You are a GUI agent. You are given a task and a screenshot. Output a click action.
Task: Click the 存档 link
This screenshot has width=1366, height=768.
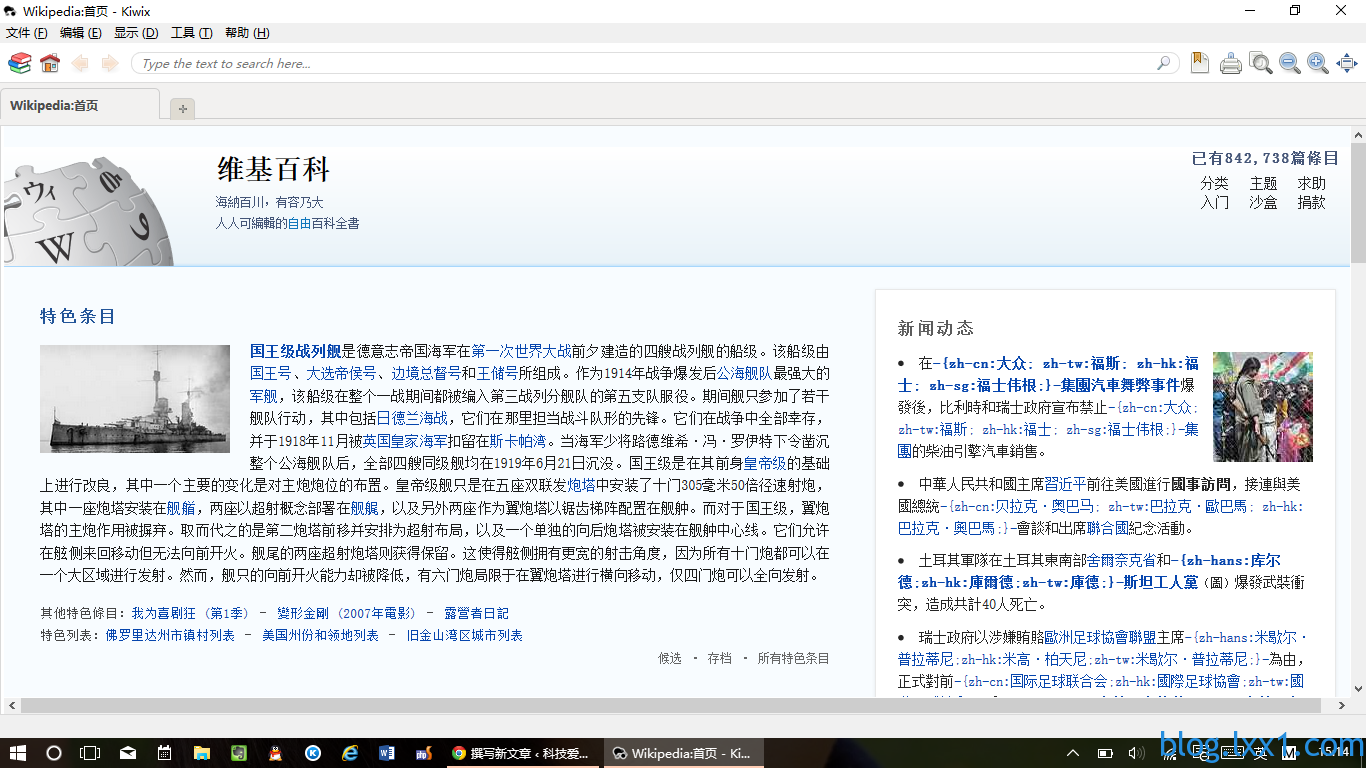coord(719,659)
